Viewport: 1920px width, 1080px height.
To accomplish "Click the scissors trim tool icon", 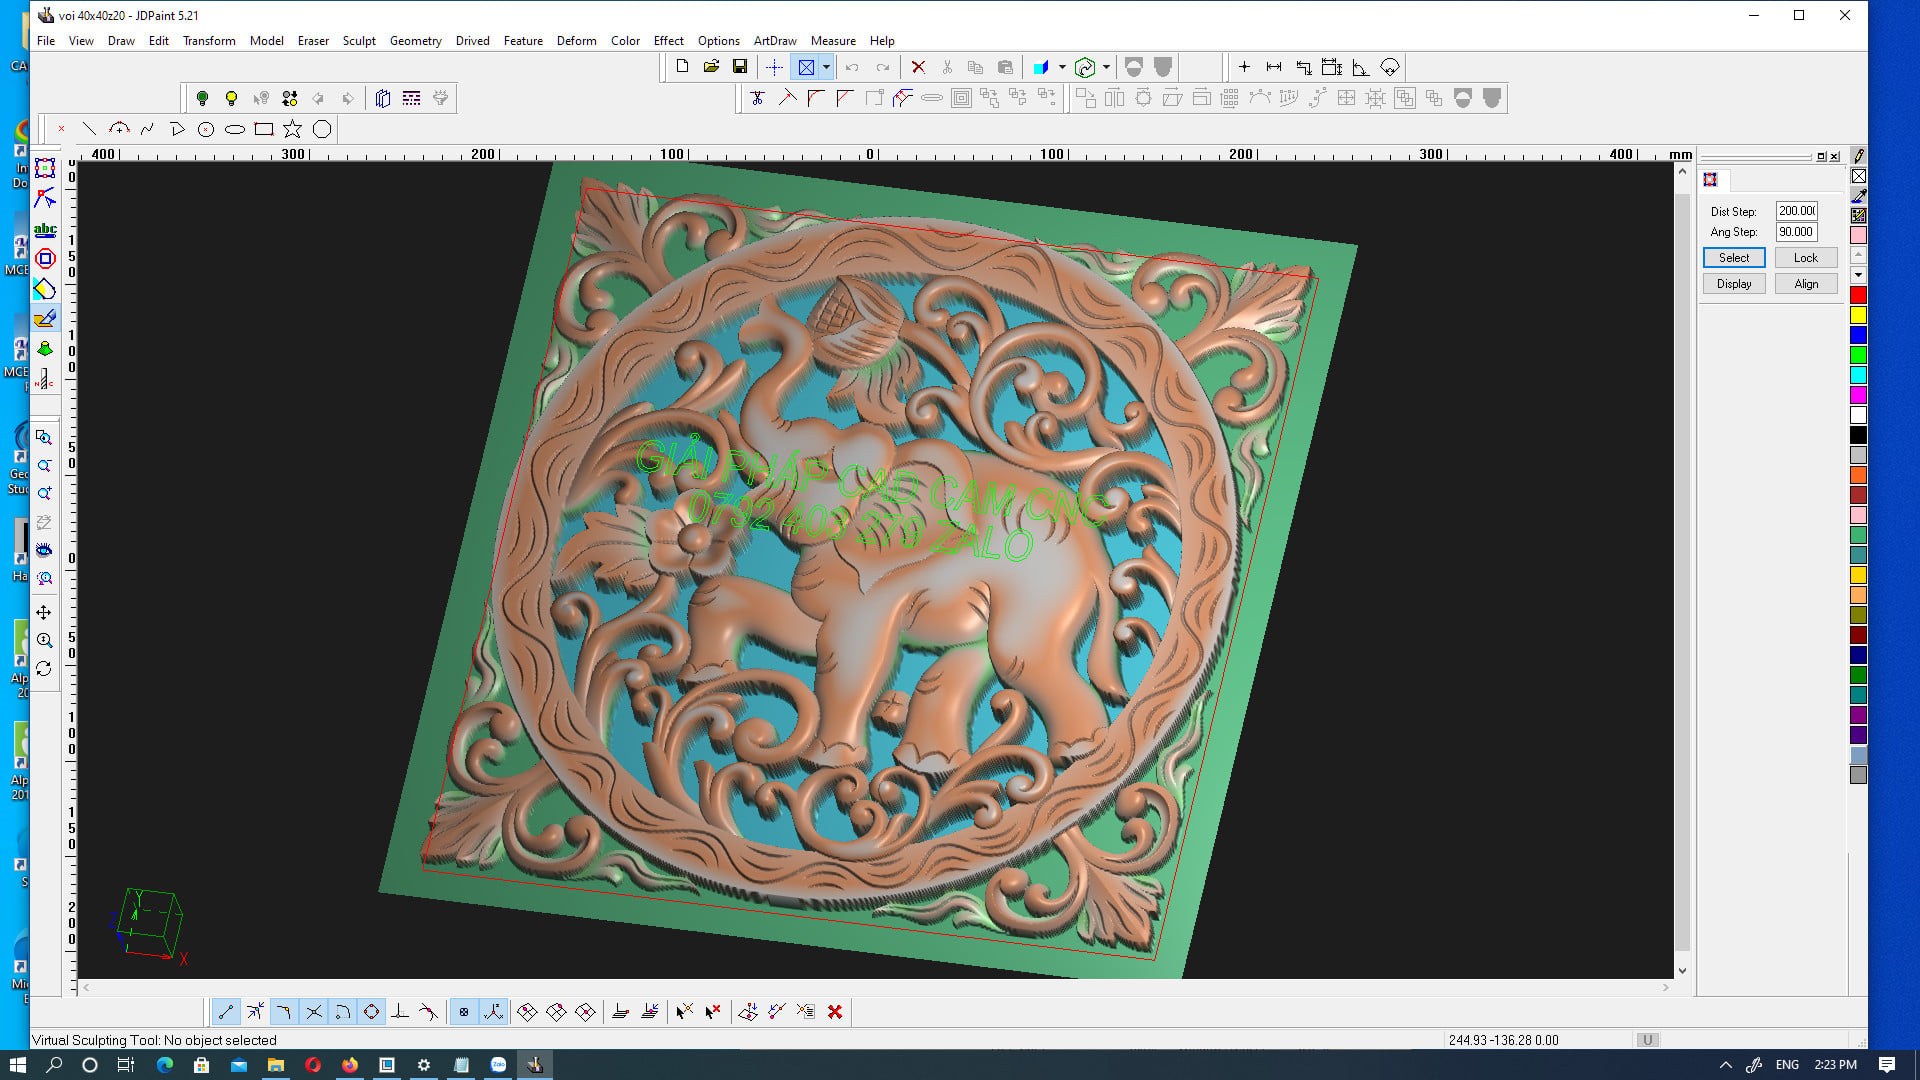I will click(x=757, y=98).
